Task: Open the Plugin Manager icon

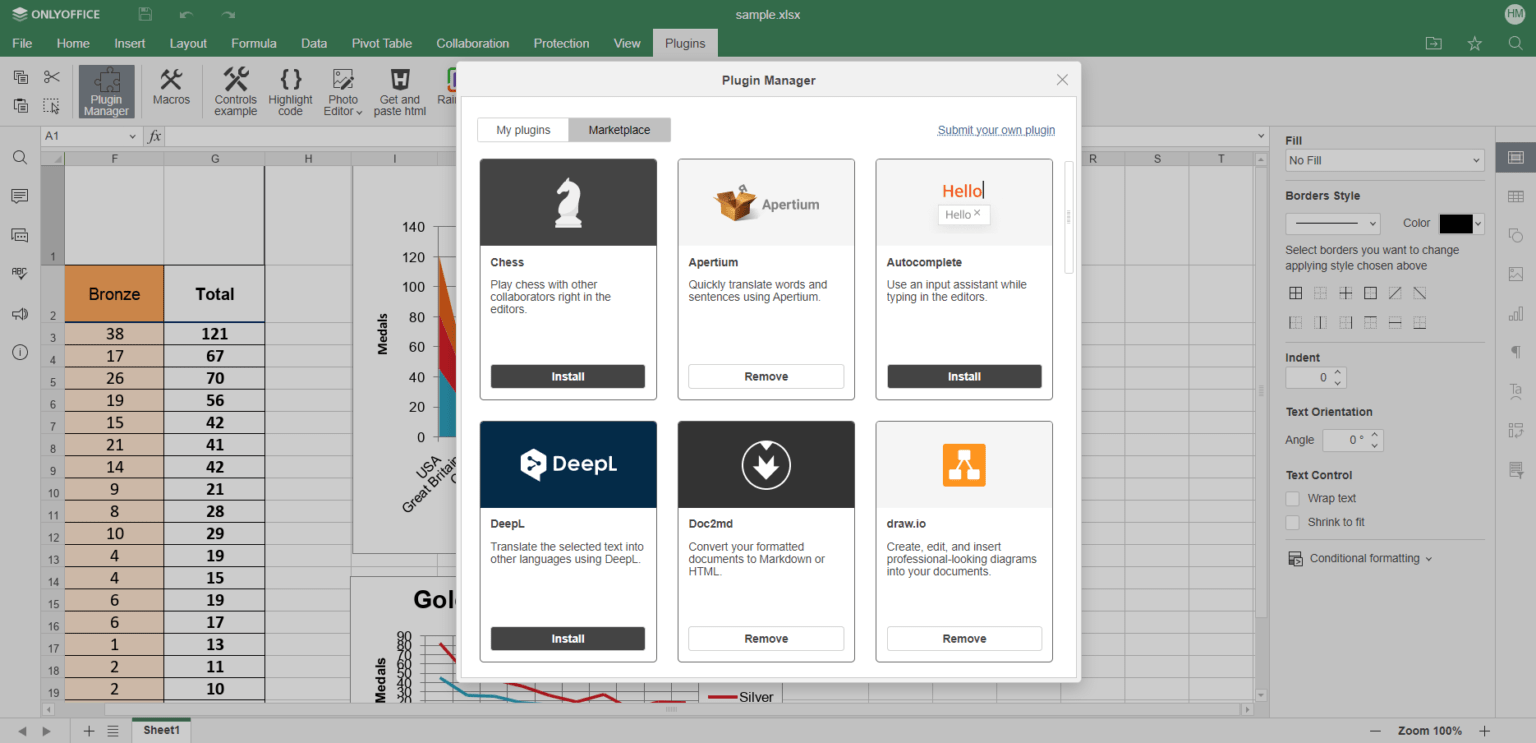Action: pos(106,90)
